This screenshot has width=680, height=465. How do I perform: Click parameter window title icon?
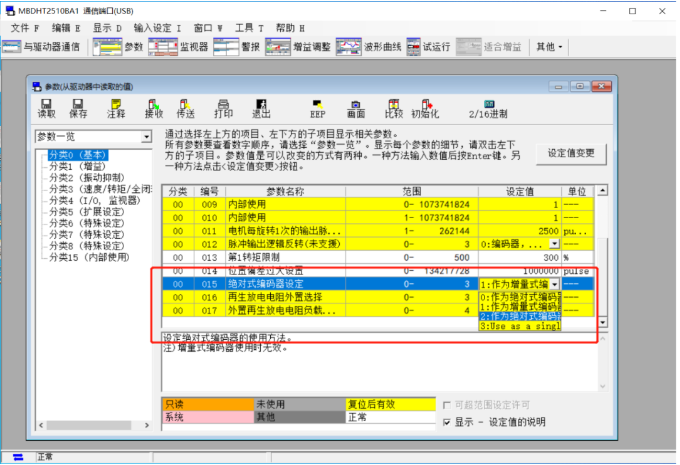click(x=36, y=86)
